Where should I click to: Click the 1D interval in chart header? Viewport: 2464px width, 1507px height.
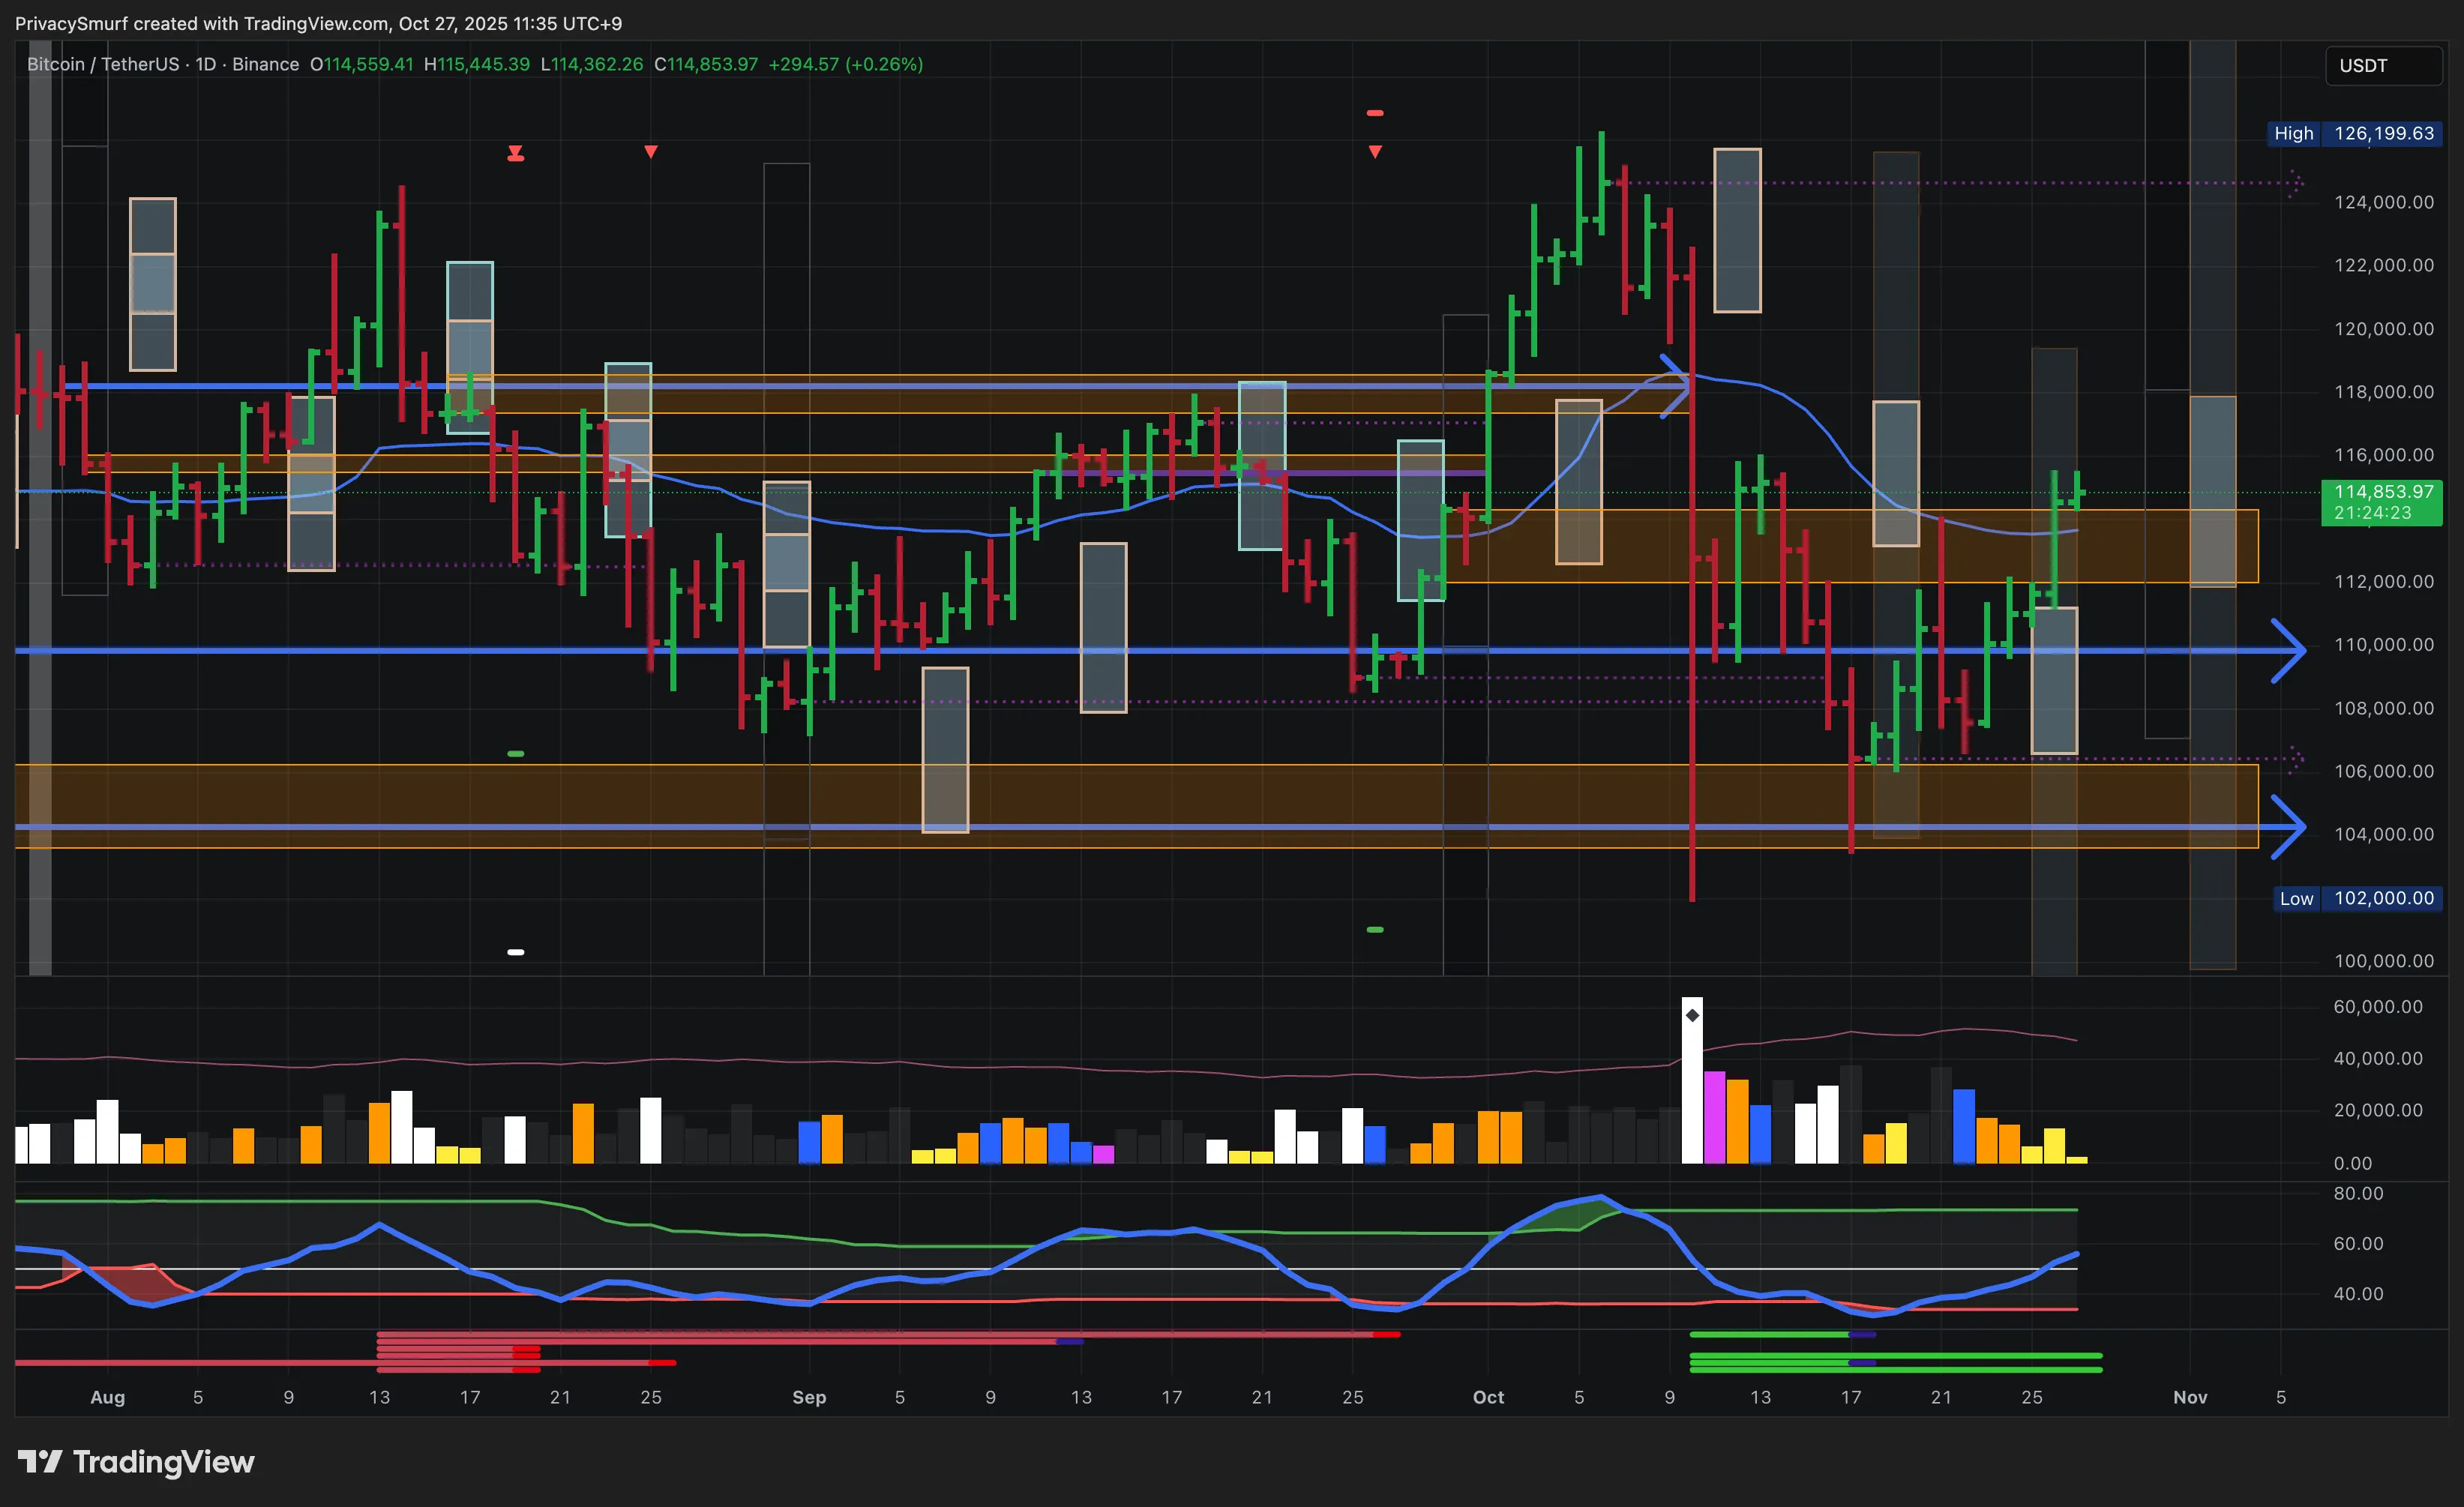[x=205, y=64]
